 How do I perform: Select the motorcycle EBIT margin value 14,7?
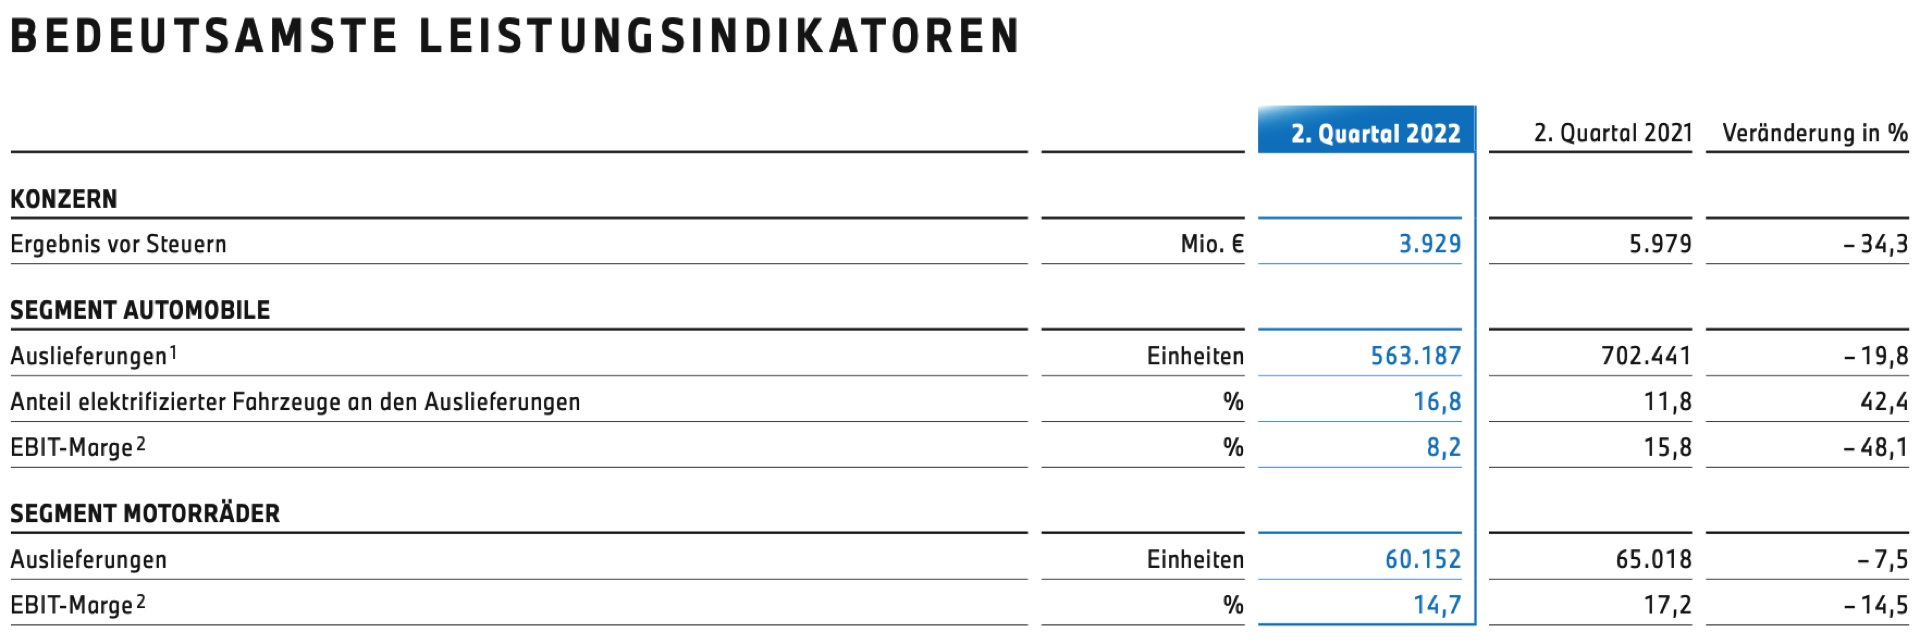point(1437,605)
